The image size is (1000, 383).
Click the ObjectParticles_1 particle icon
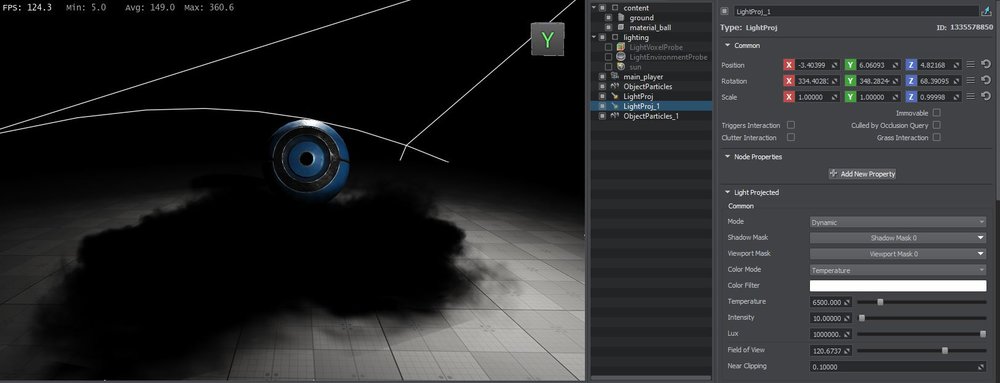[x=615, y=116]
